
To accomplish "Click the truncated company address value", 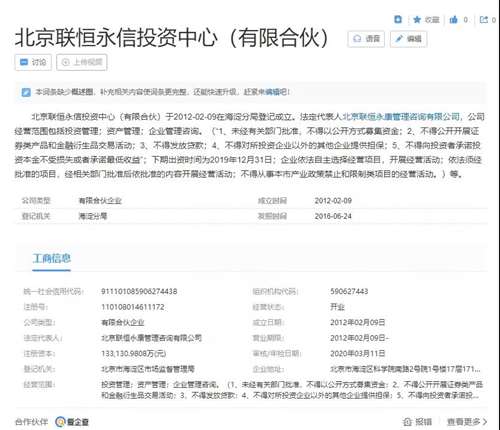I will coord(405,369).
